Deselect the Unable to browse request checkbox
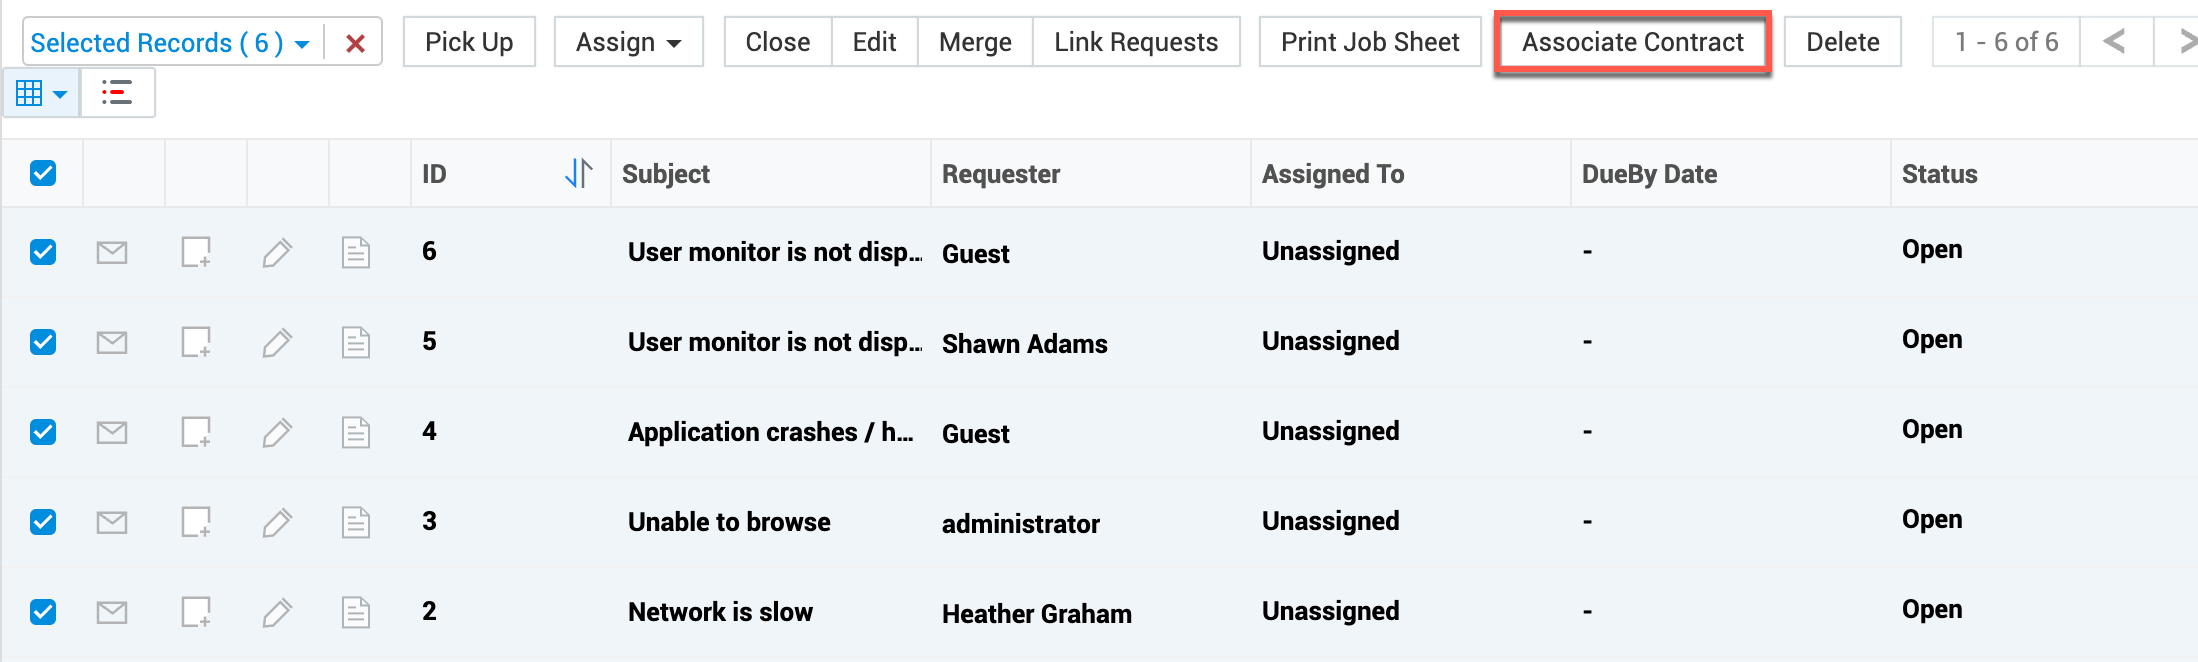The image size is (2198, 662). point(43,522)
